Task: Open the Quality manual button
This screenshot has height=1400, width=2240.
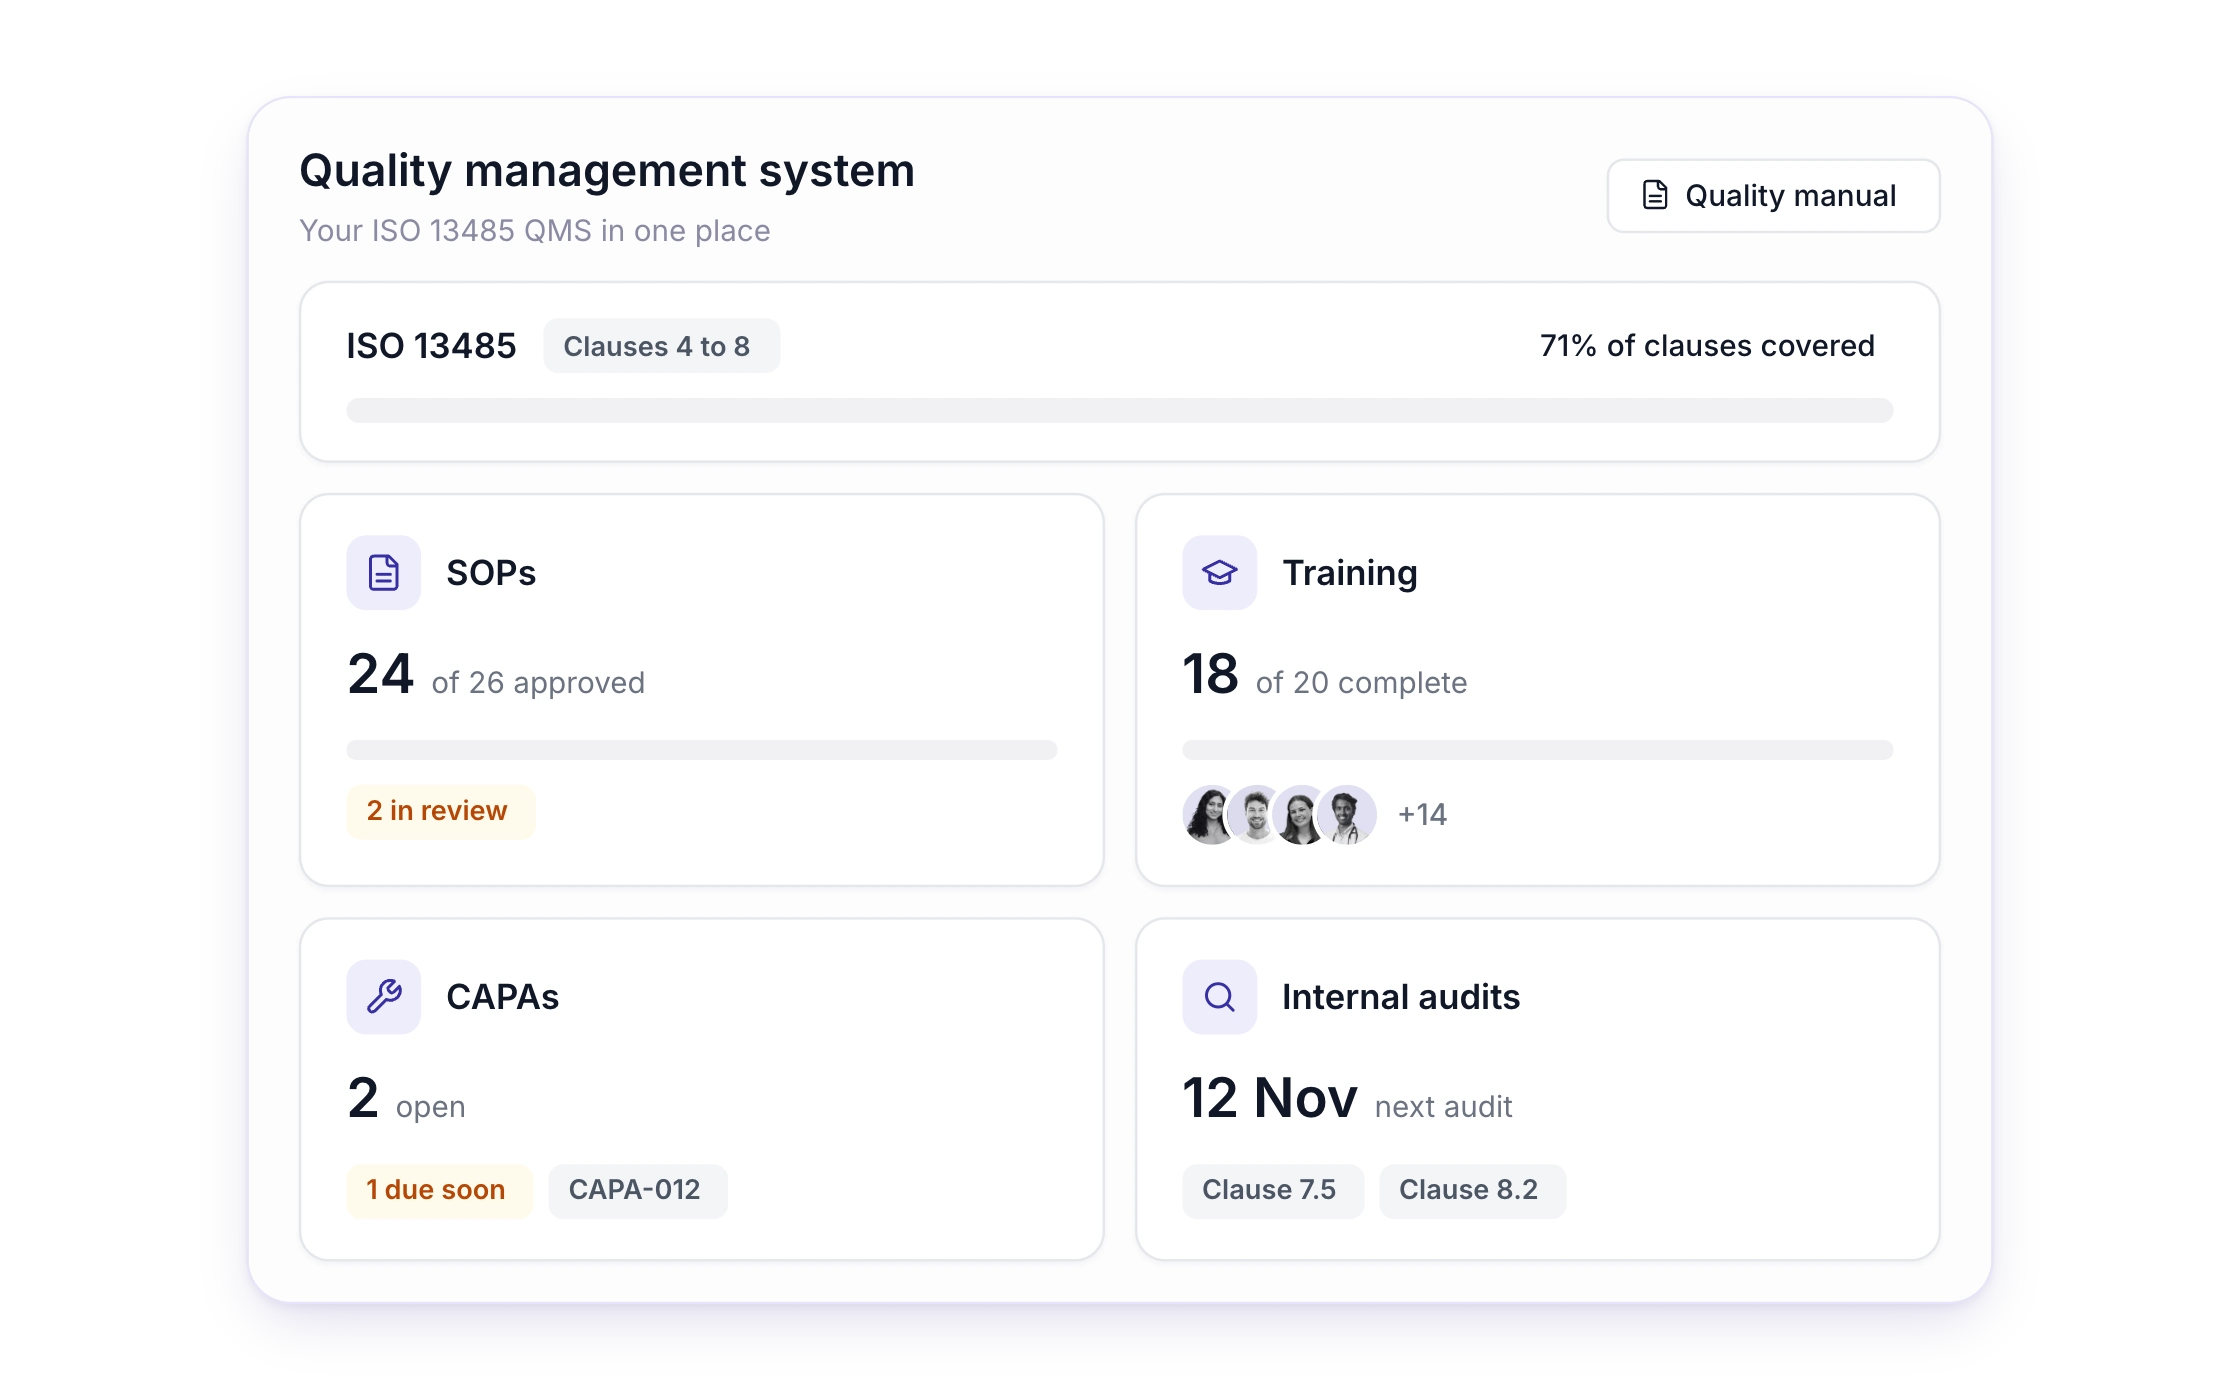Action: pos(1773,196)
